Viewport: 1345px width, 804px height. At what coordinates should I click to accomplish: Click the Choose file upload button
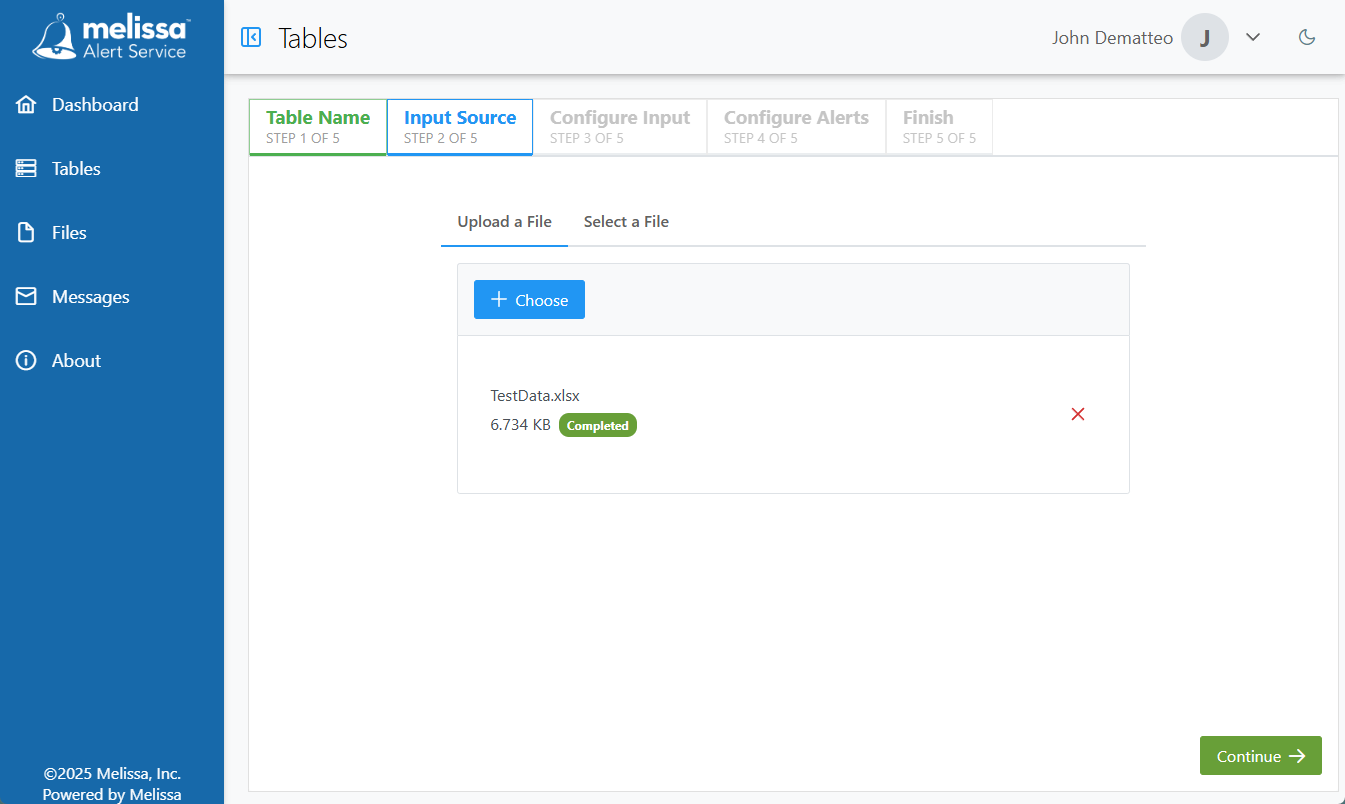tap(529, 299)
